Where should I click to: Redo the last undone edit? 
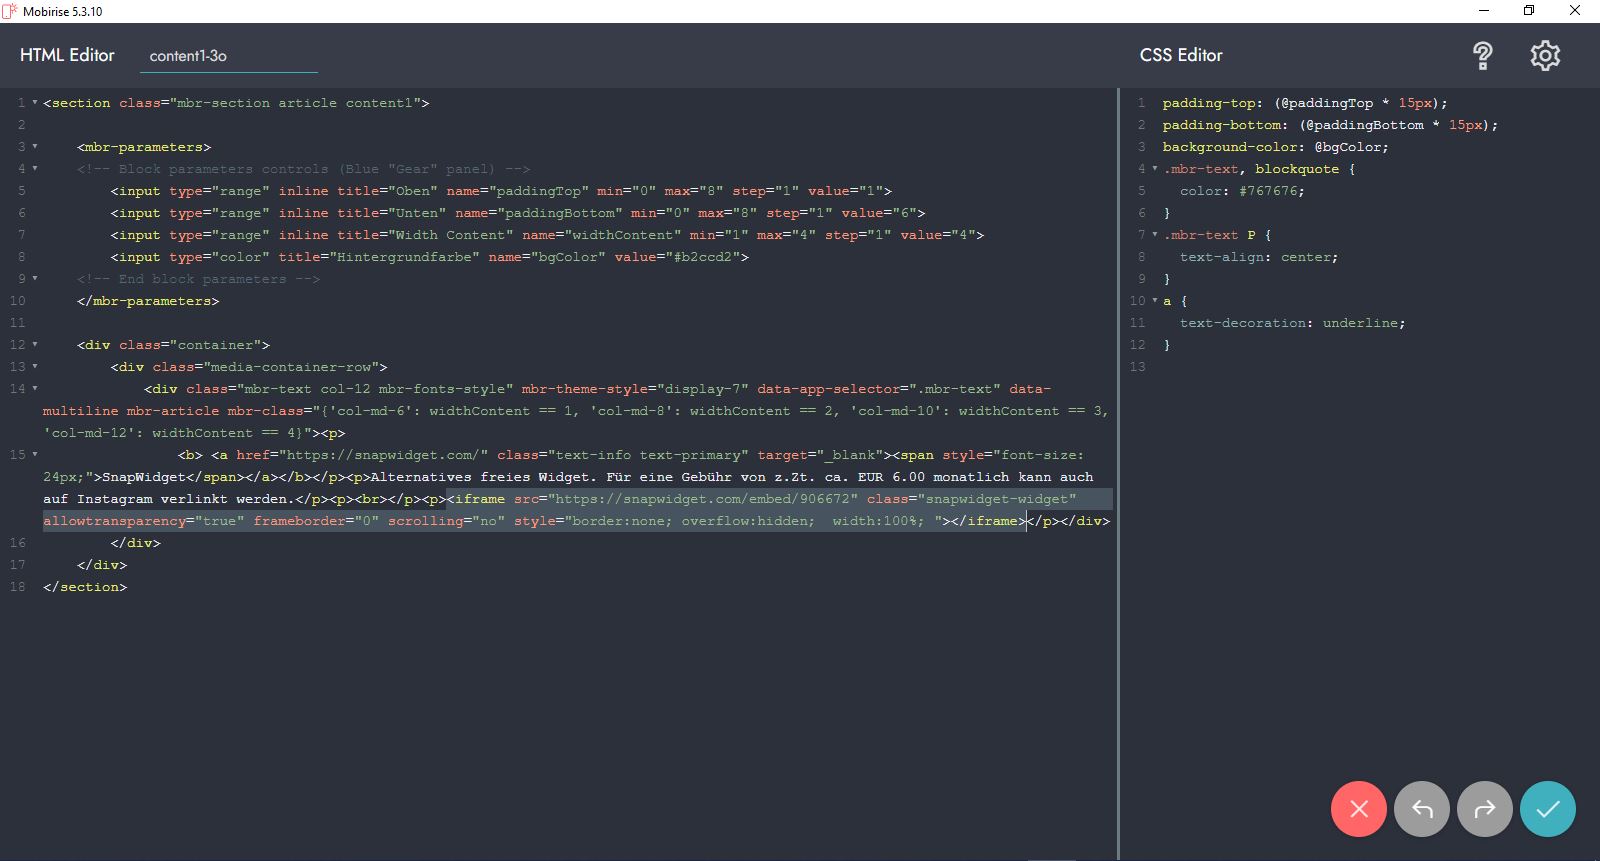1484,808
